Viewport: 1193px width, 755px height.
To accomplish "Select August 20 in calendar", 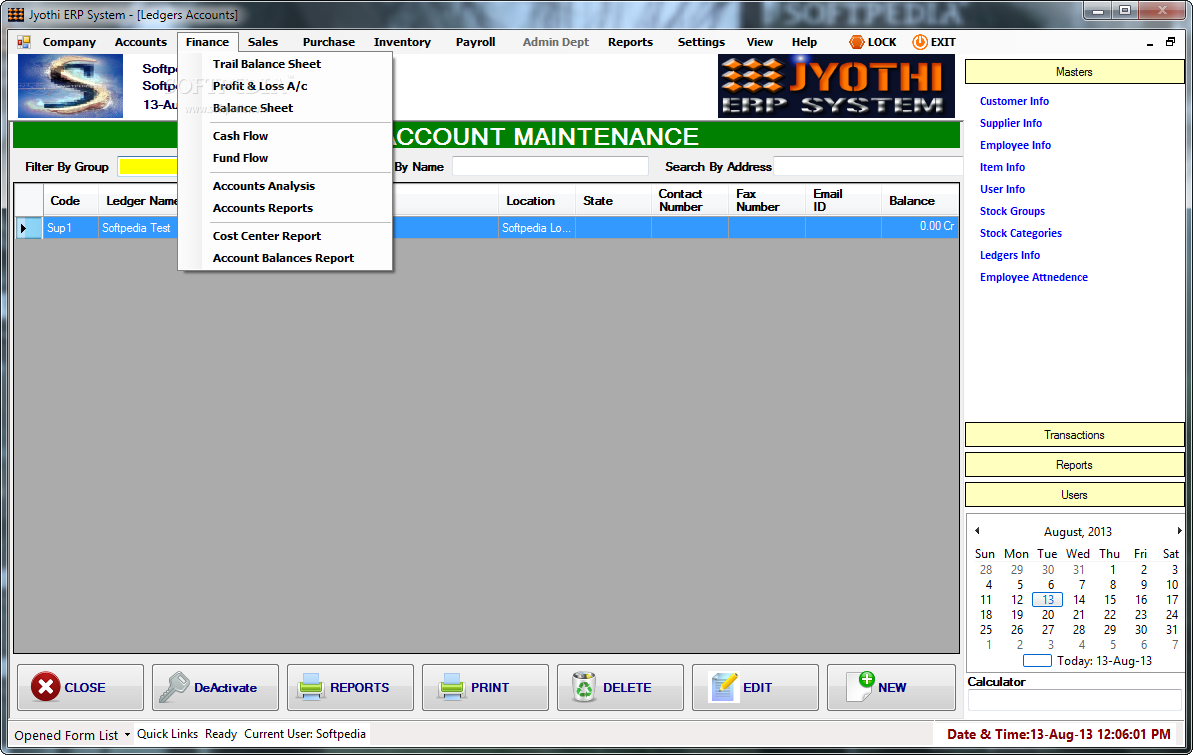I will coord(1048,614).
